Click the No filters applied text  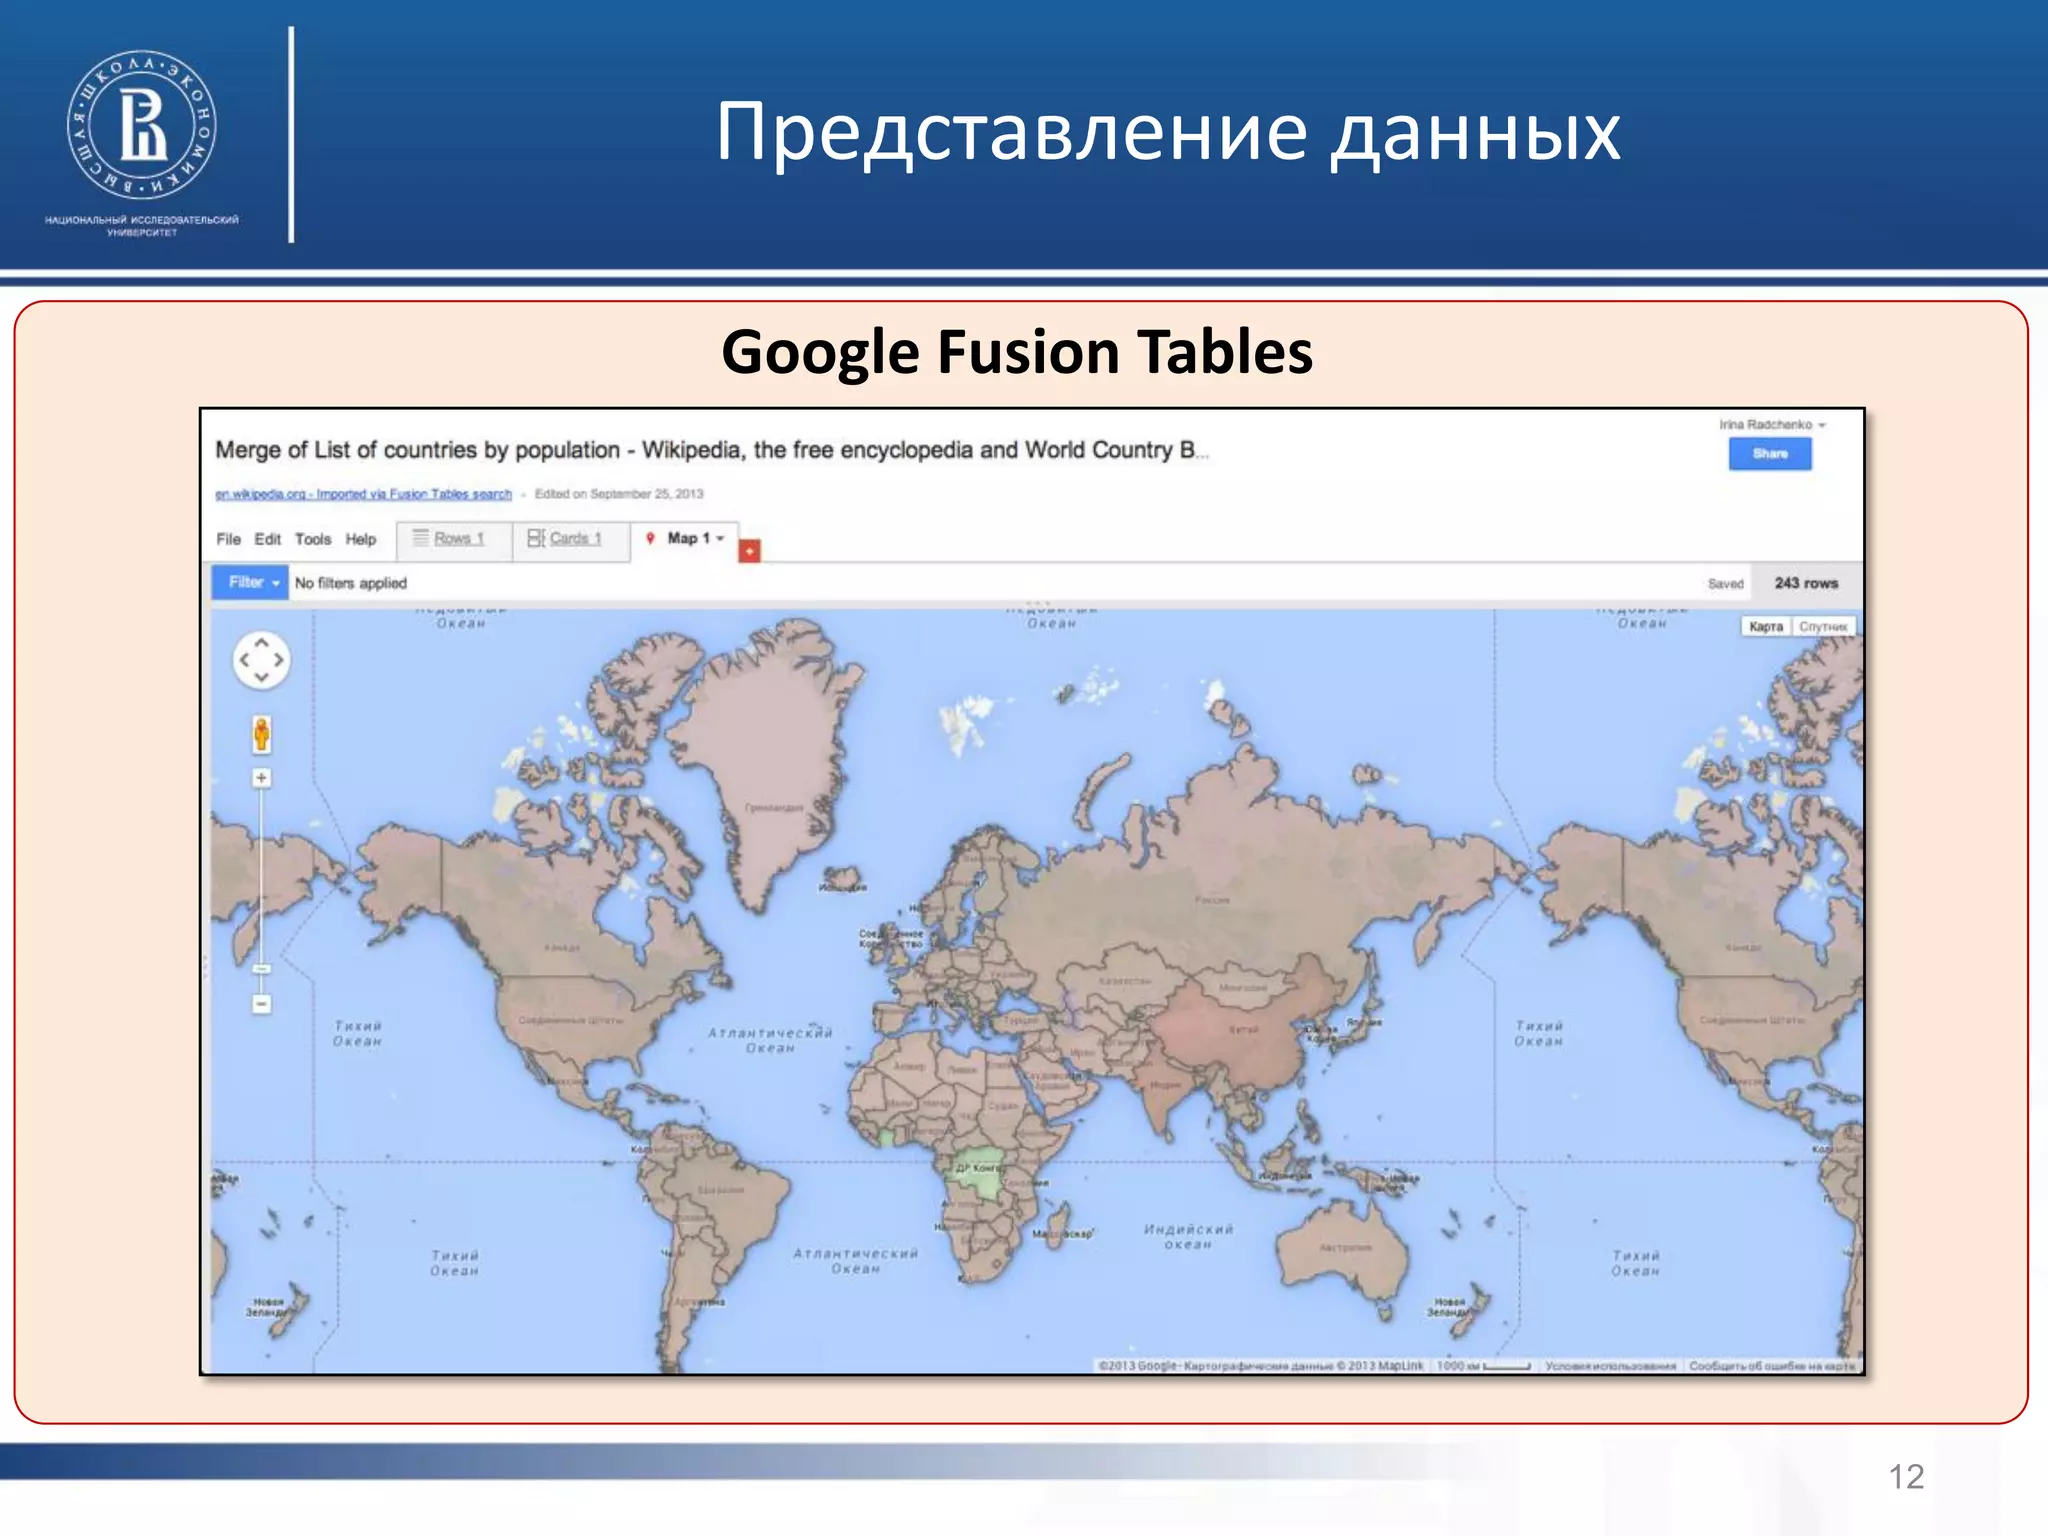pos(351,583)
